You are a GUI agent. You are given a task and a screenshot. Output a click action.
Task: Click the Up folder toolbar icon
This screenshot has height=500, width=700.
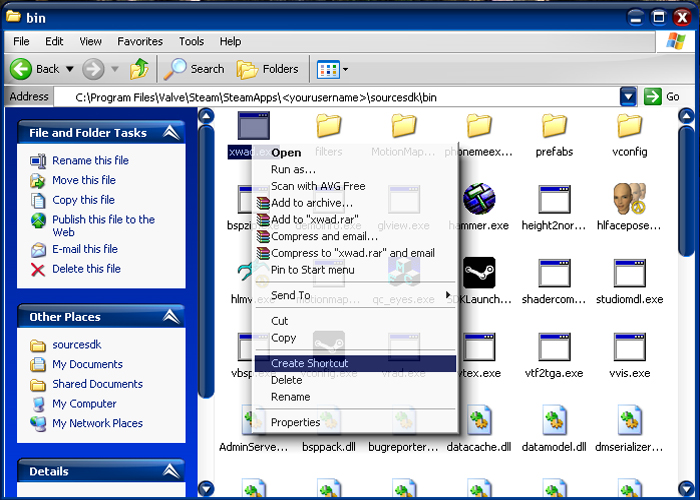[x=139, y=69]
